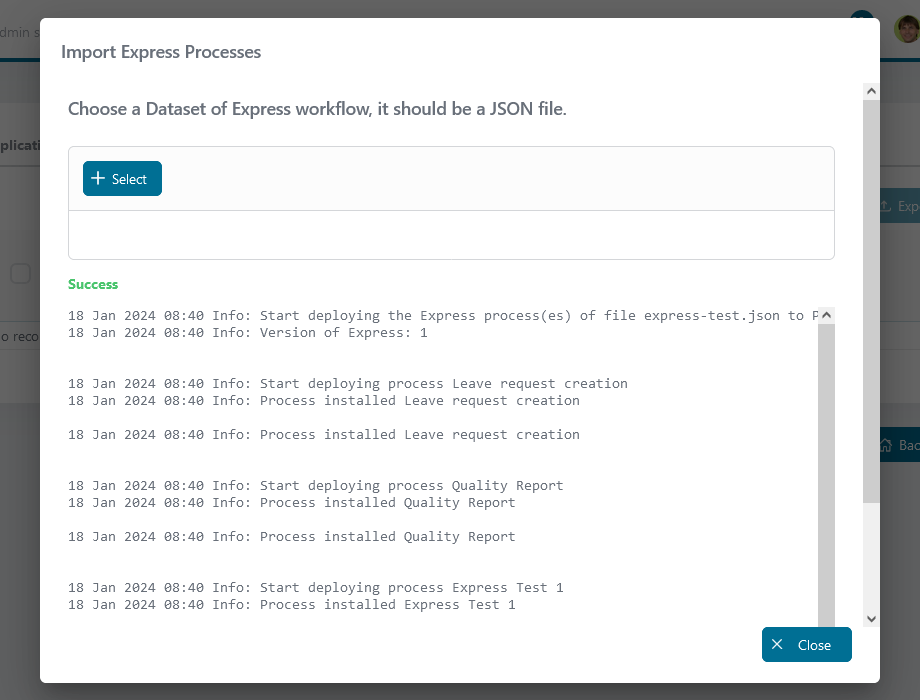Click 'Start deploying process Leave request creation' line
920x700 pixels.
click(348, 384)
